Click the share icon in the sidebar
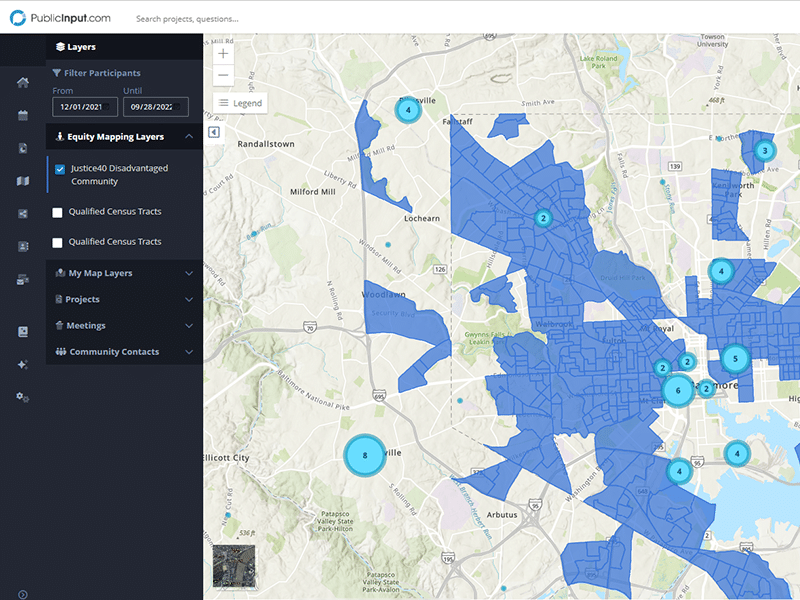 [22, 214]
